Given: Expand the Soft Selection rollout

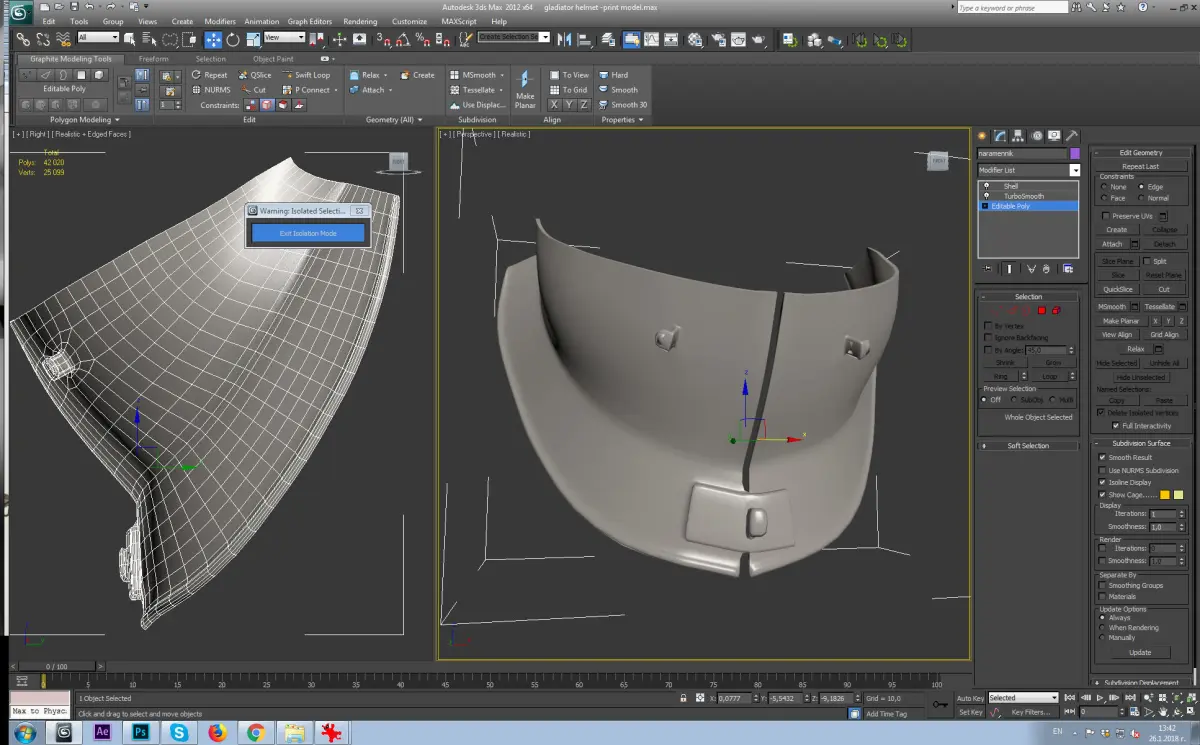Looking at the screenshot, I should 1028,446.
